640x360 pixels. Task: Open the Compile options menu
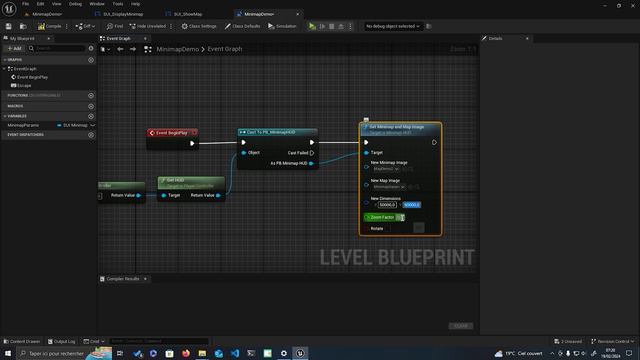tap(67, 26)
